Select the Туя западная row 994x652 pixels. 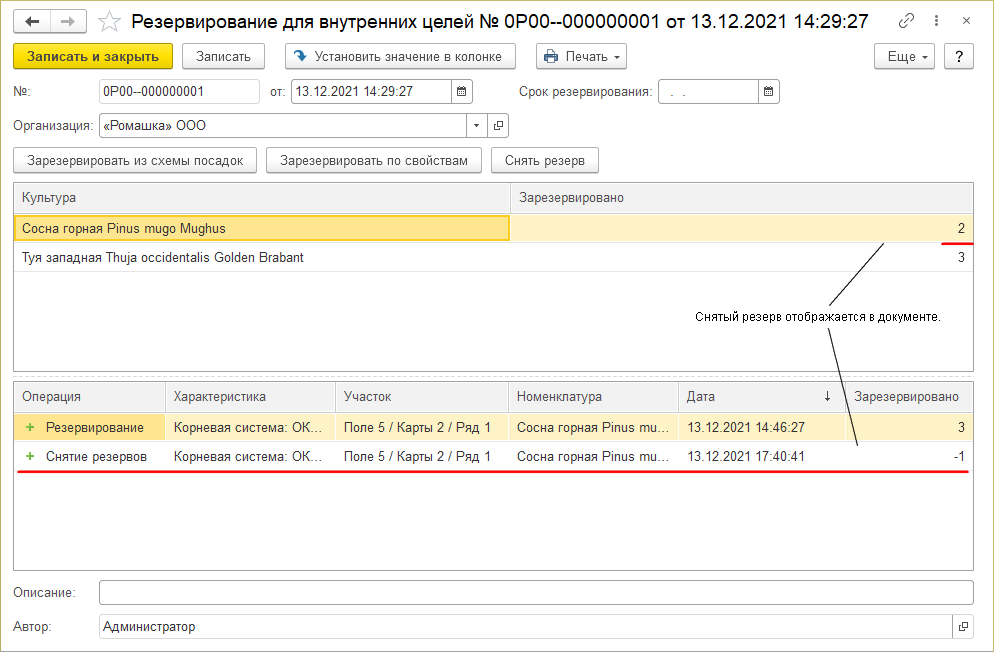163,258
